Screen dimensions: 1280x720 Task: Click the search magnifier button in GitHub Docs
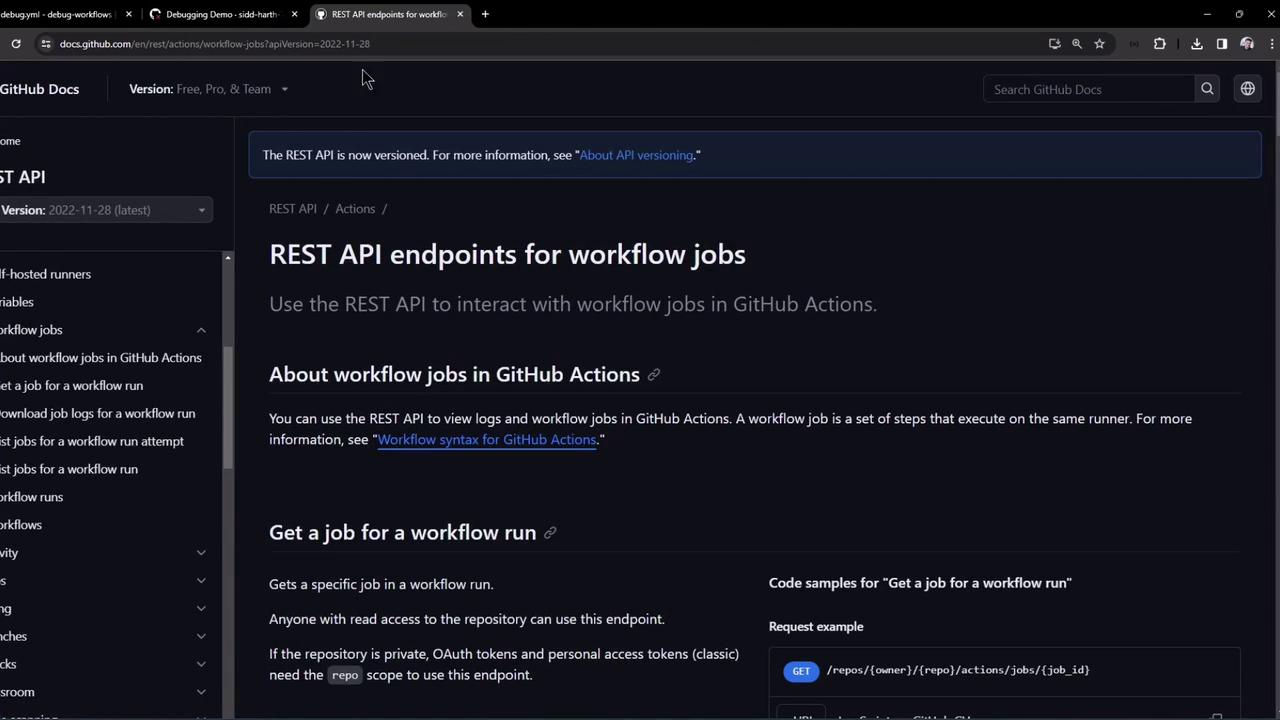click(x=1207, y=89)
